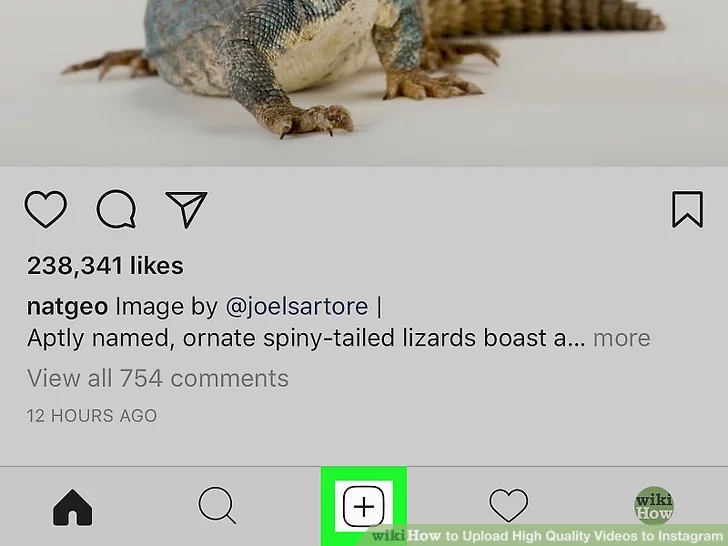This screenshot has width=728, height=546.
Task: Tap the caption text about spiny-tailed lizards
Action: [306, 338]
